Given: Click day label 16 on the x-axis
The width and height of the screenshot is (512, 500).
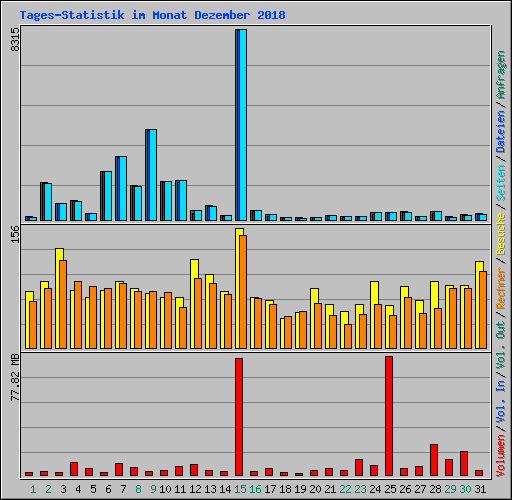Looking at the screenshot, I should (x=255, y=489).
